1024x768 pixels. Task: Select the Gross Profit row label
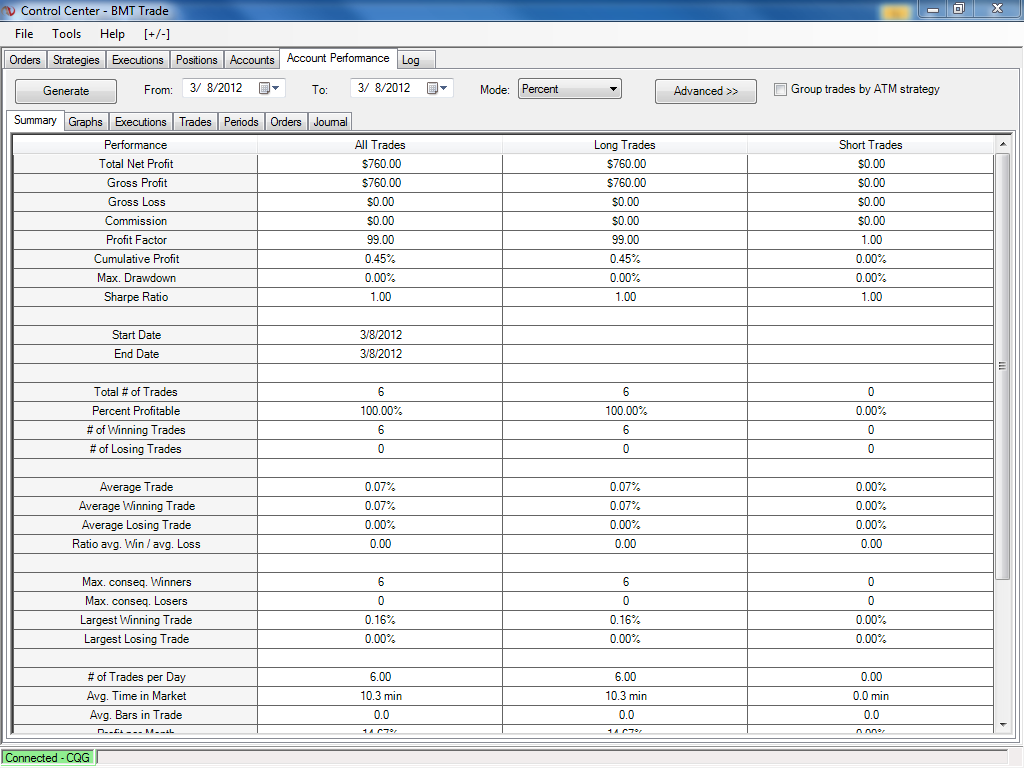pyautogui.click(x=136, y=183)
